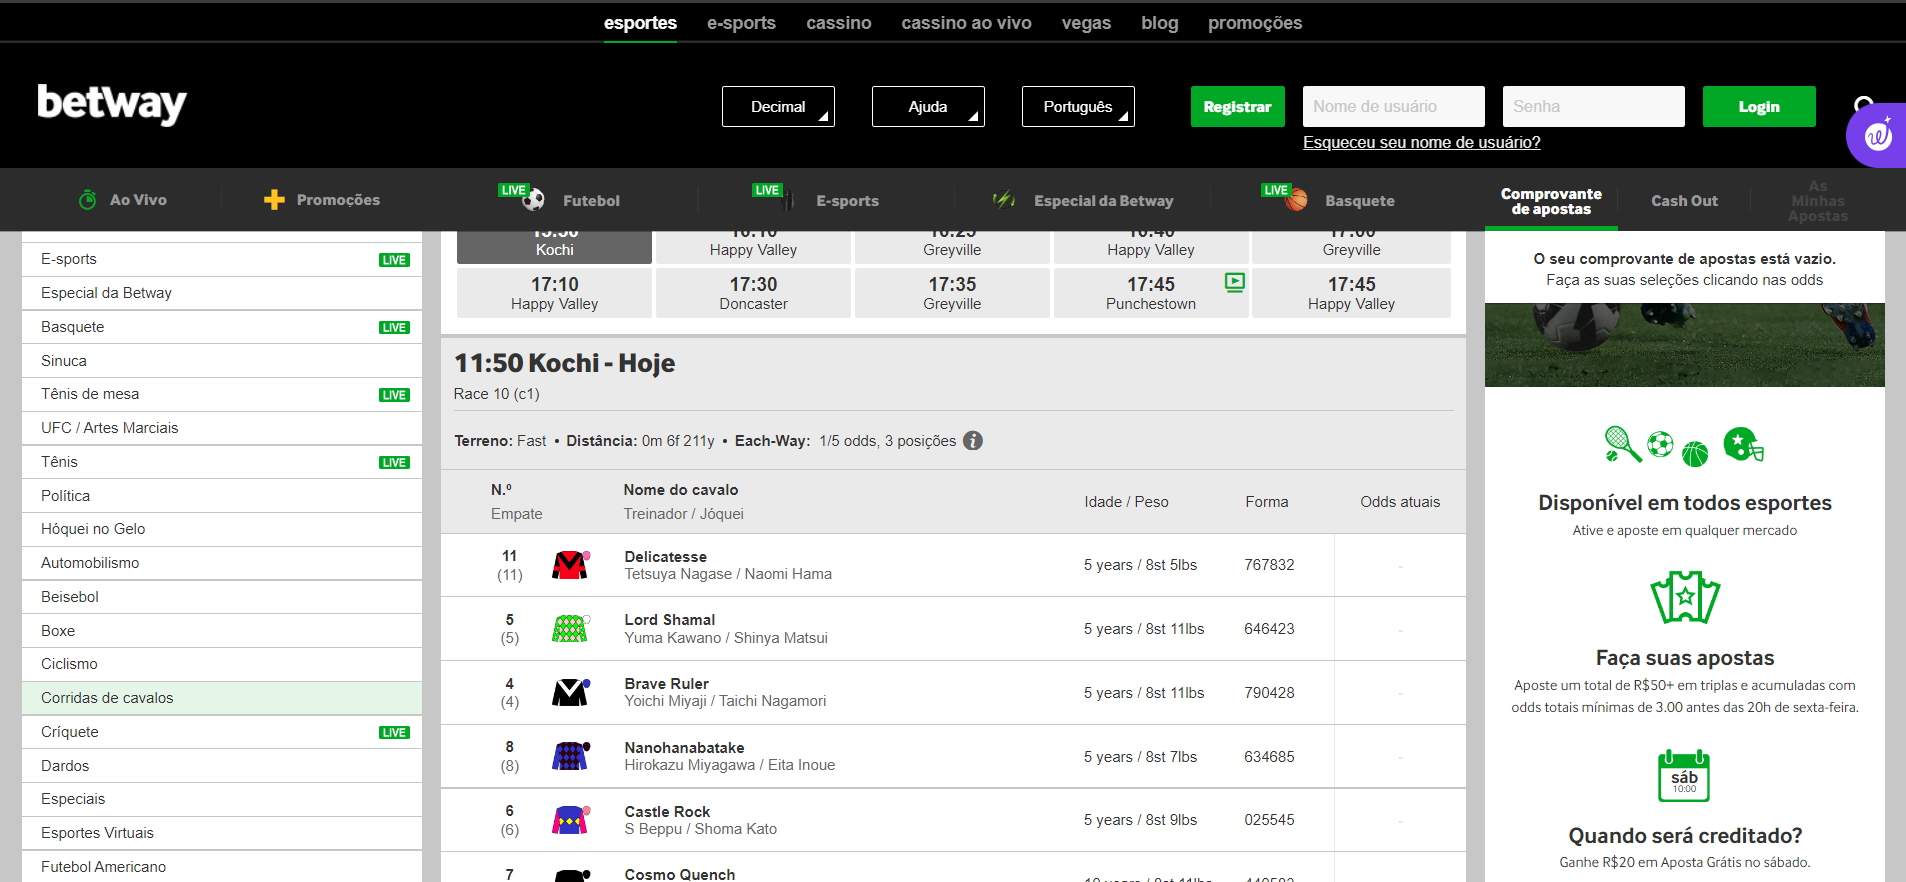The width and height of the screenshot is (1906, 882).
Task: Open the promoções top tab
Action: point(1255,23)
